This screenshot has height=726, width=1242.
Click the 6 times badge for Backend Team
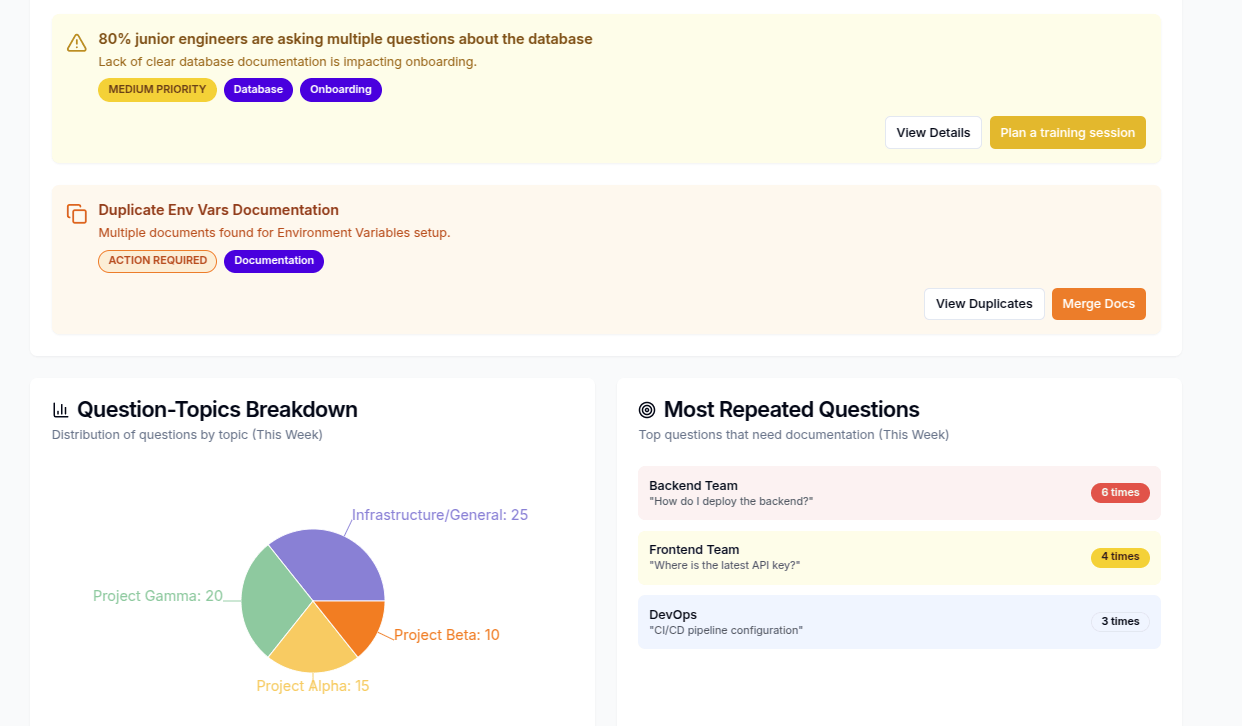(x=1120, y=492)
